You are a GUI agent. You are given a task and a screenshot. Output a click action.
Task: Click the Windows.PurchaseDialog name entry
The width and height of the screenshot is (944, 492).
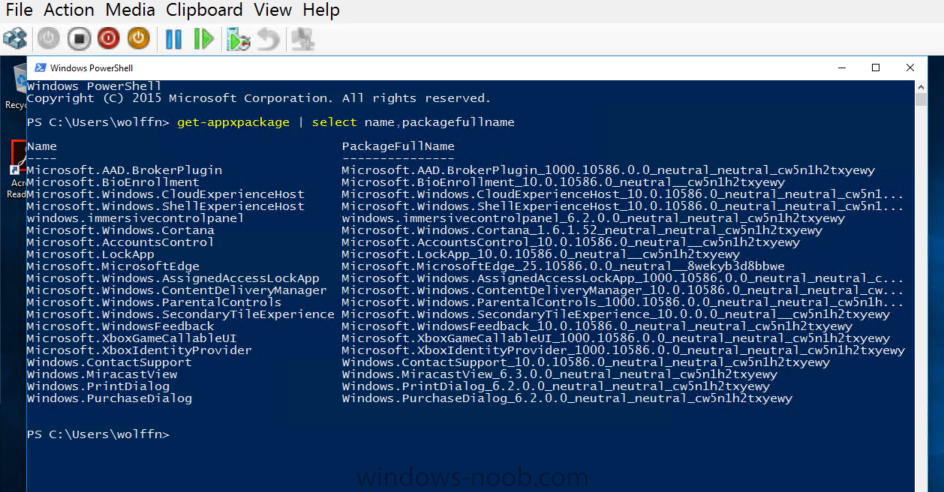(x=109, y=399)
